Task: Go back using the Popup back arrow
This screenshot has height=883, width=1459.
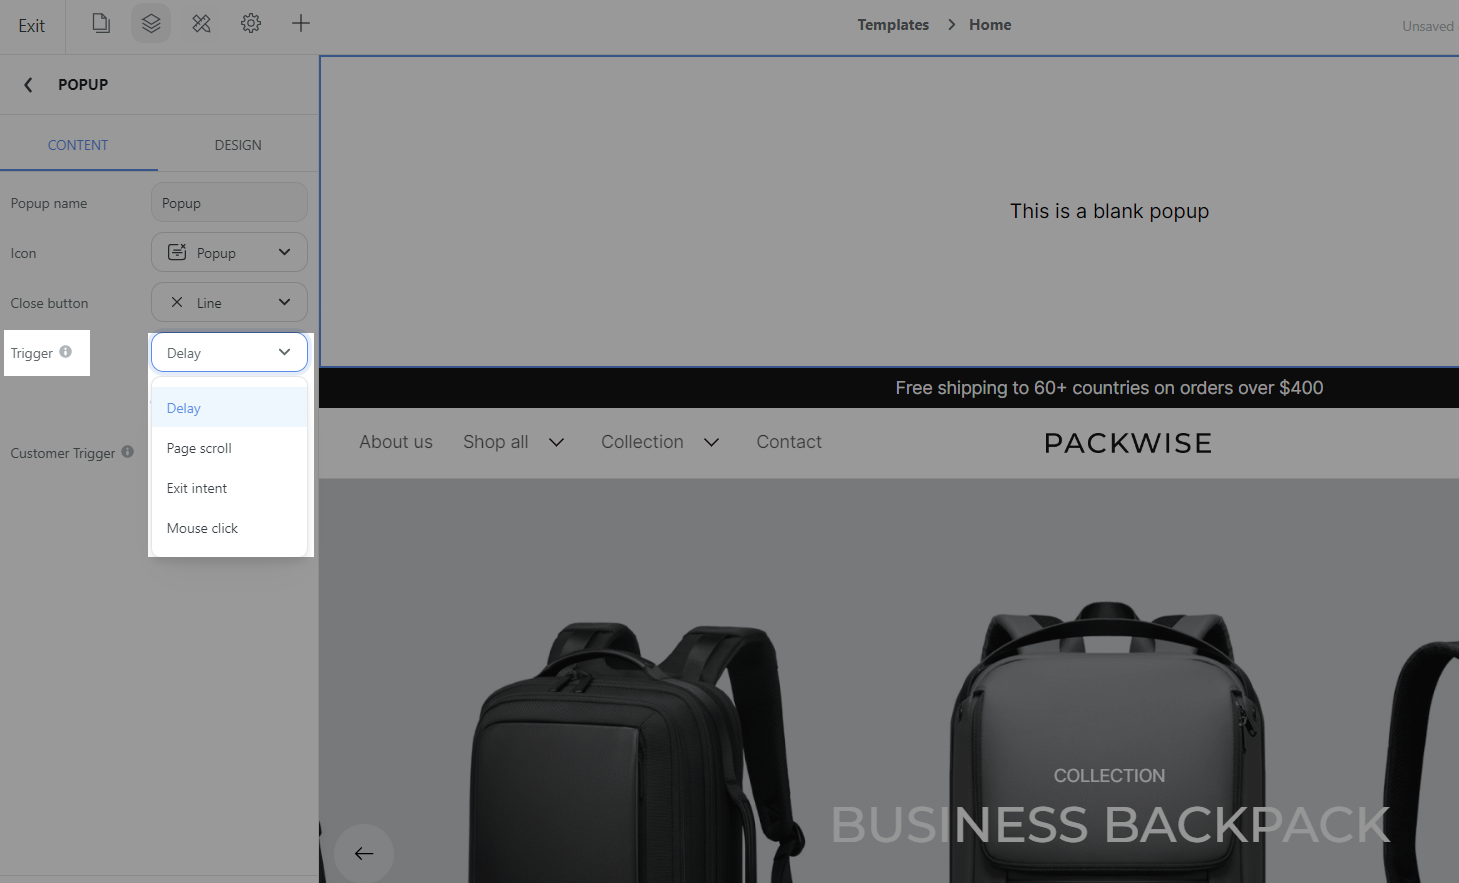Action: pyautogui.click(x=28, y=85)
